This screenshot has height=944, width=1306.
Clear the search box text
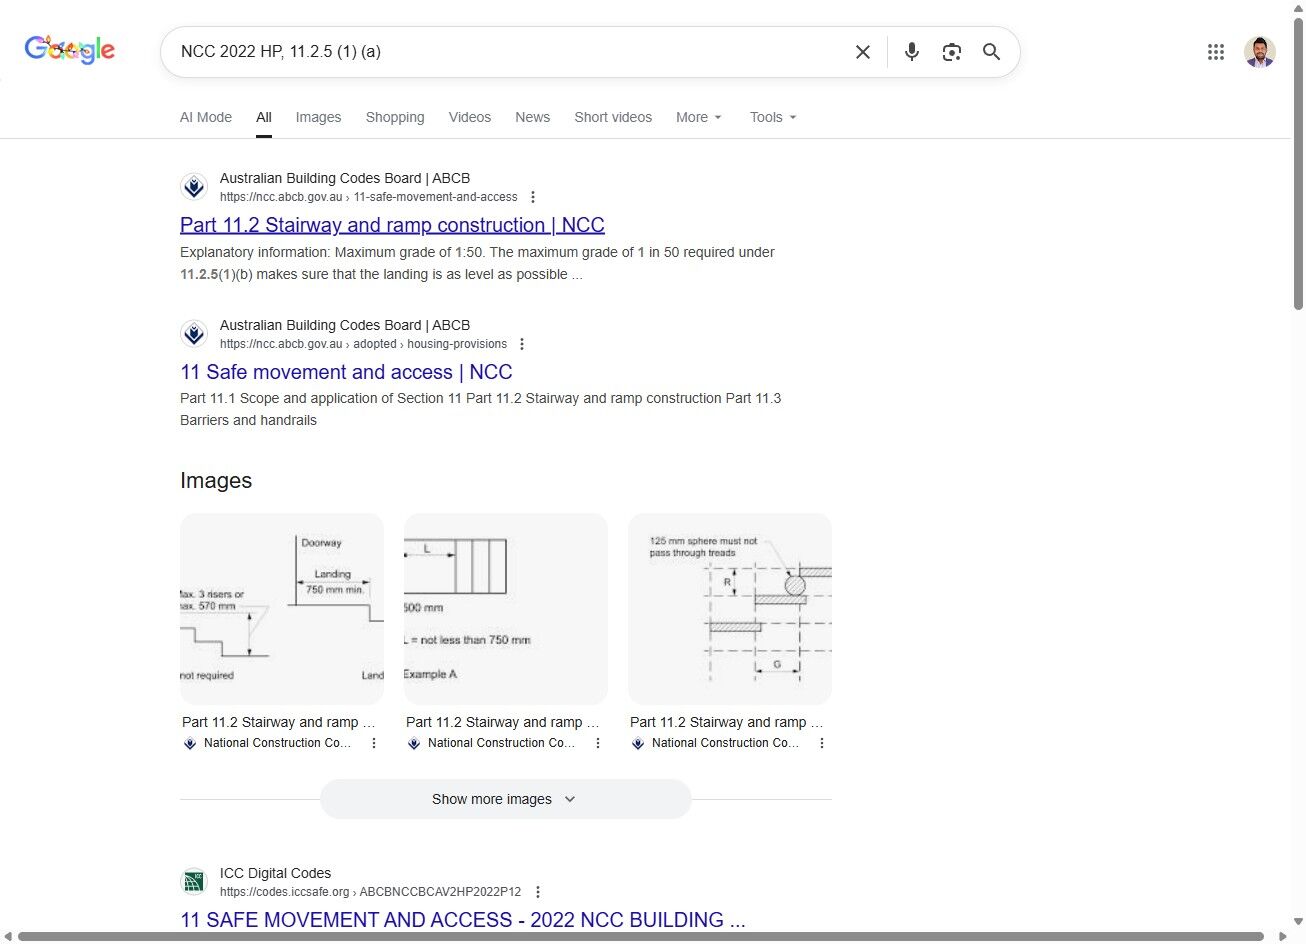point(862,52)
